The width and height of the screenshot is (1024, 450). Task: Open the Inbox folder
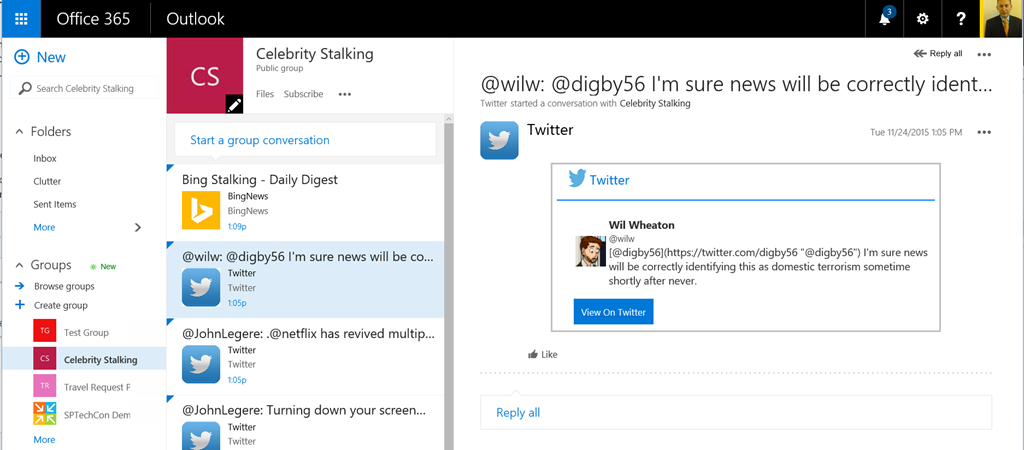point(45,158)
